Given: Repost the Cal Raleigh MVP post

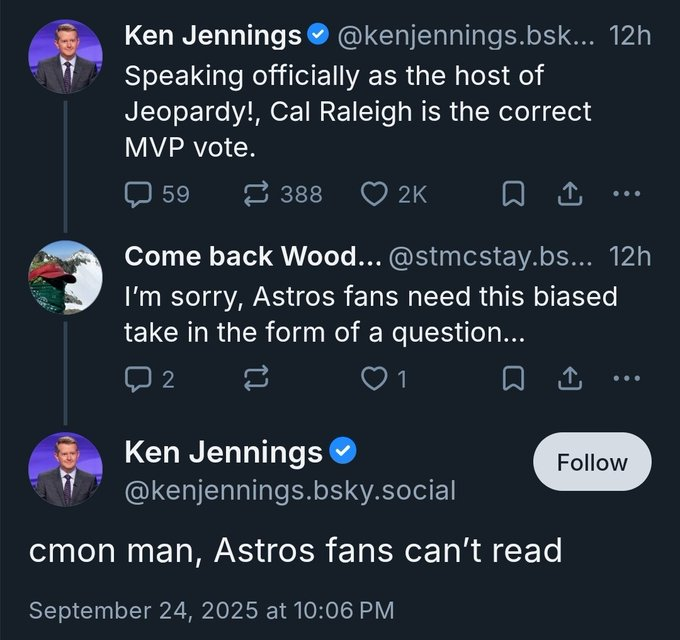Looking at the screenshot, I should [283, 194].
